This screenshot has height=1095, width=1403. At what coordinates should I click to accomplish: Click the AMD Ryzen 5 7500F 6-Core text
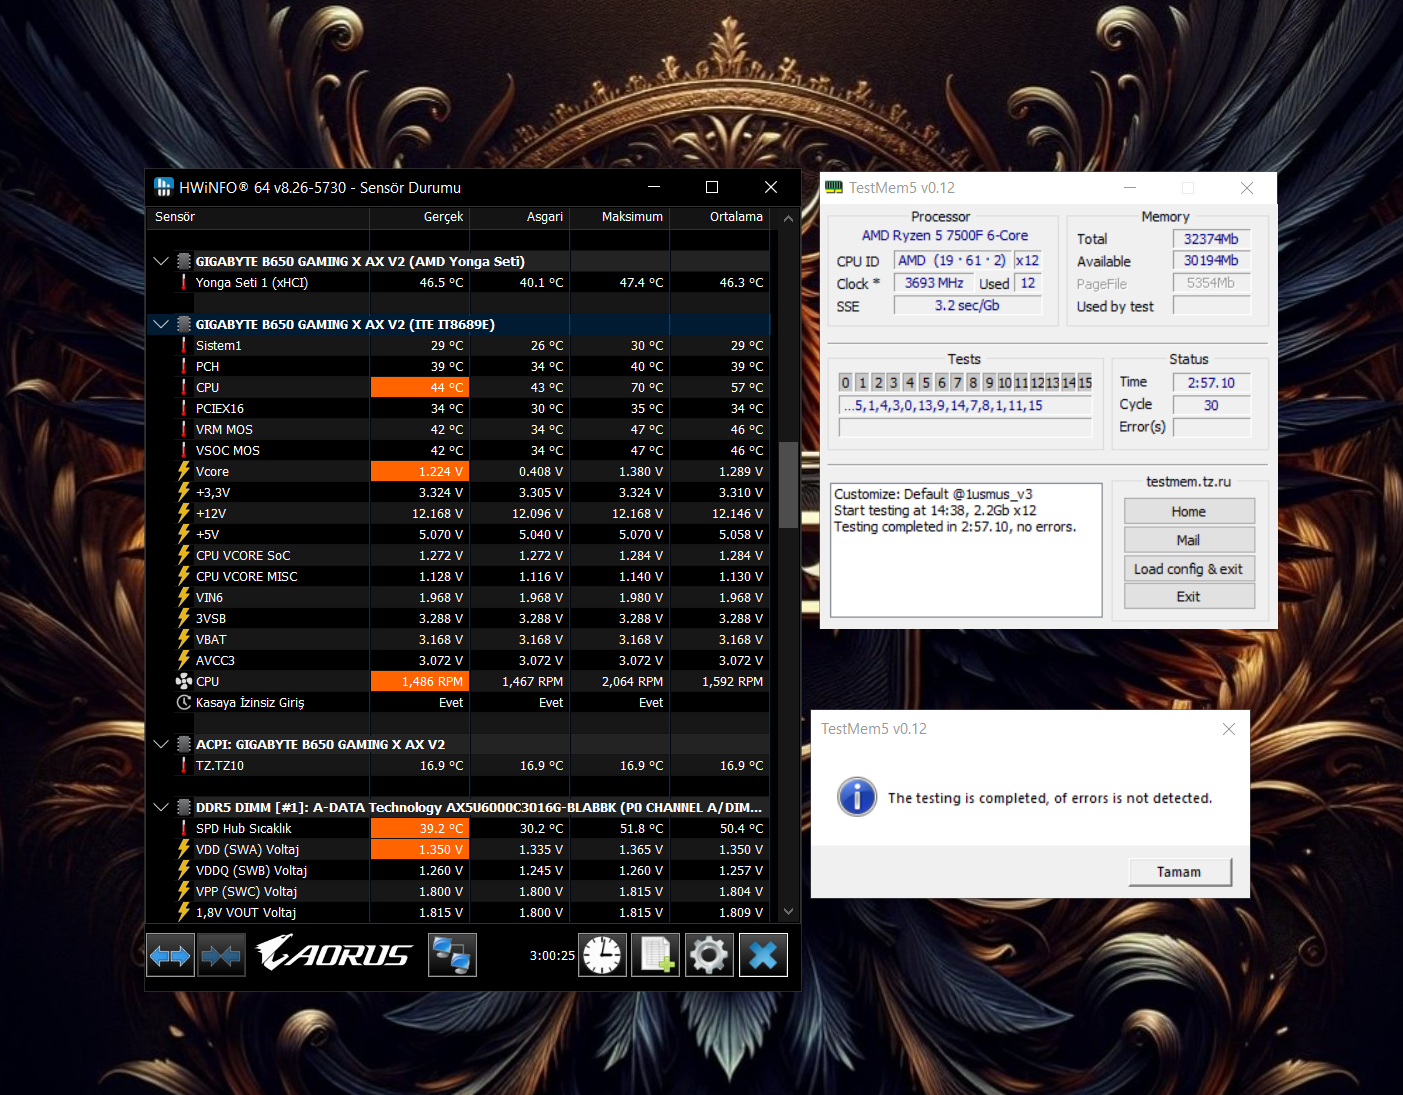tap(945, 236)
